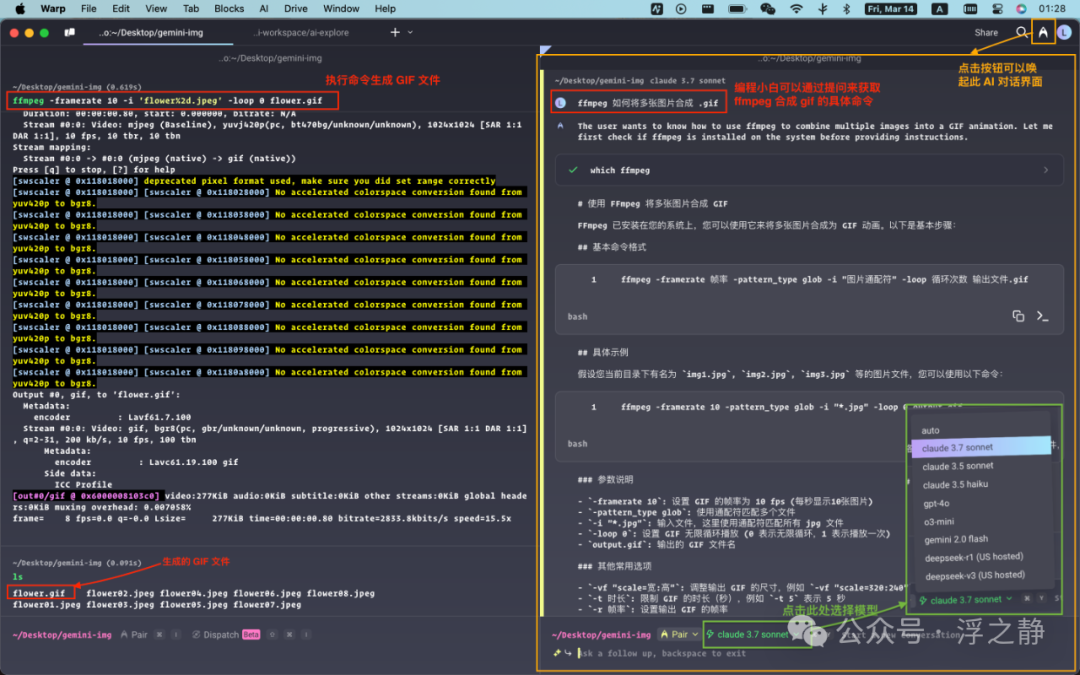Open the claude 3.7 sonnet model selector
This screenshot has height=675, width=1080.
click(x=752, y=634)
